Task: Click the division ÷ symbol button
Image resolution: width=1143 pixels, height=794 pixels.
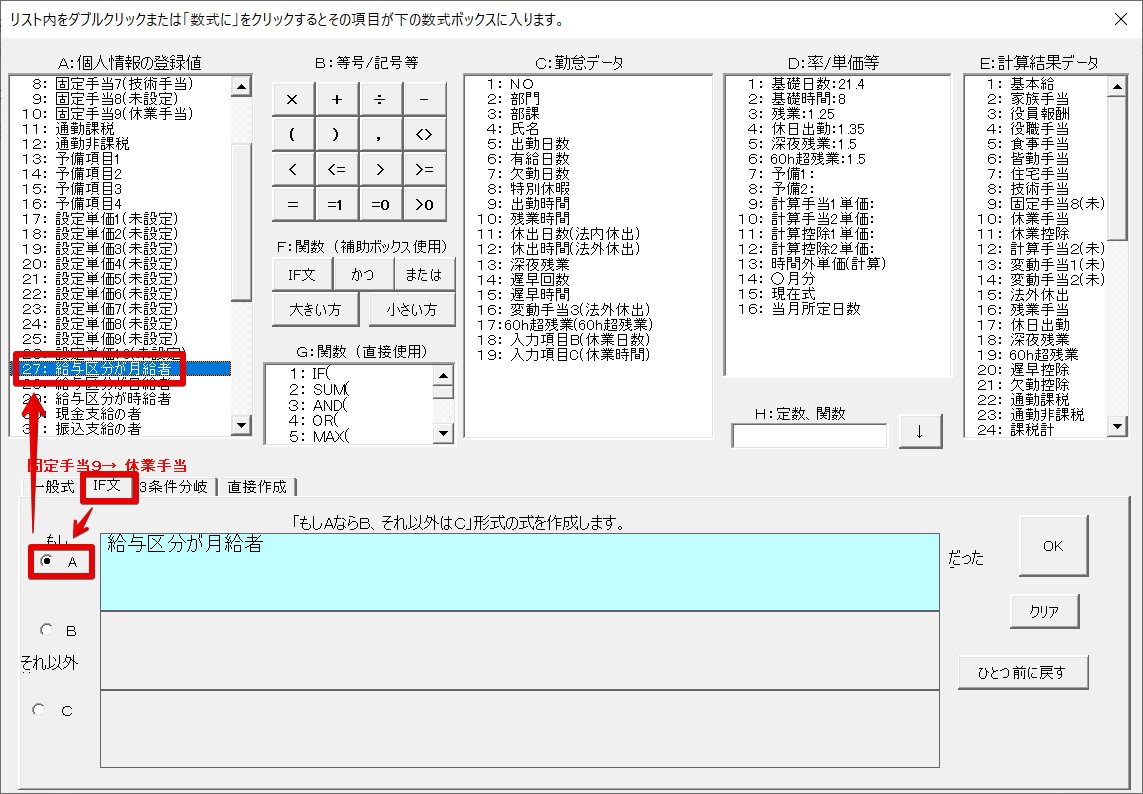Action: (x=380, y=100)
